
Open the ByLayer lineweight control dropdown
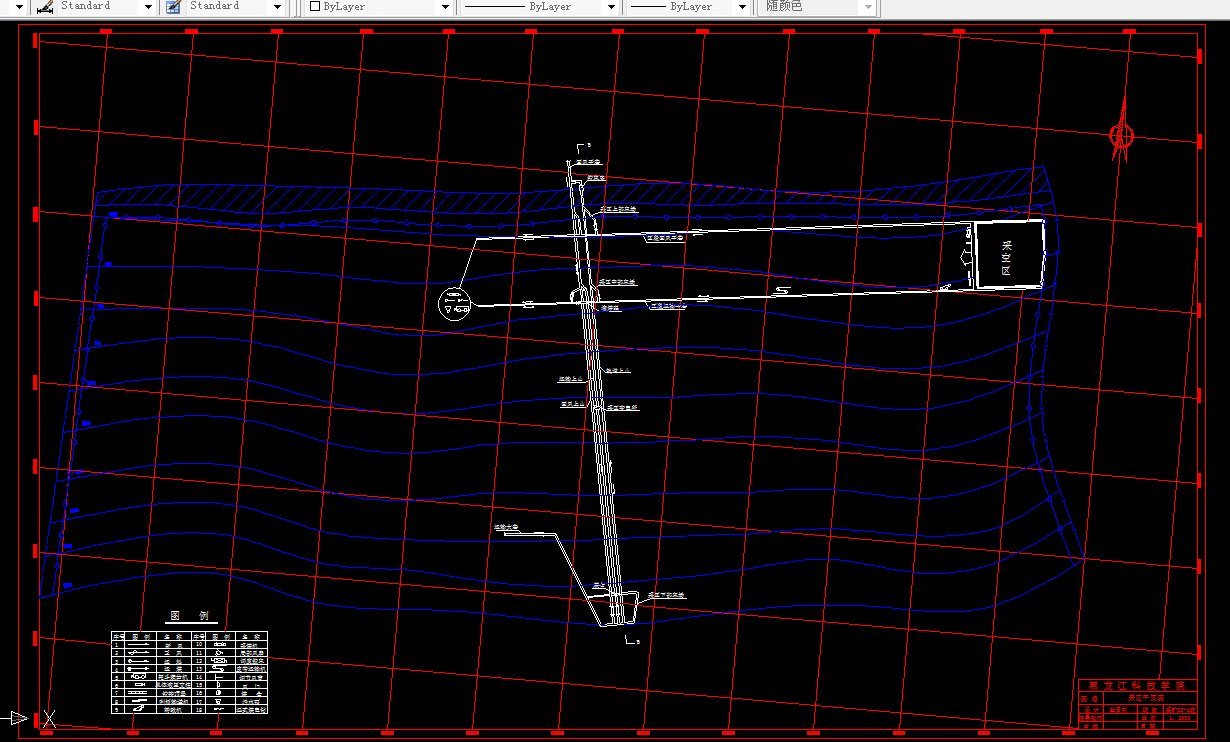coord(742,6)
